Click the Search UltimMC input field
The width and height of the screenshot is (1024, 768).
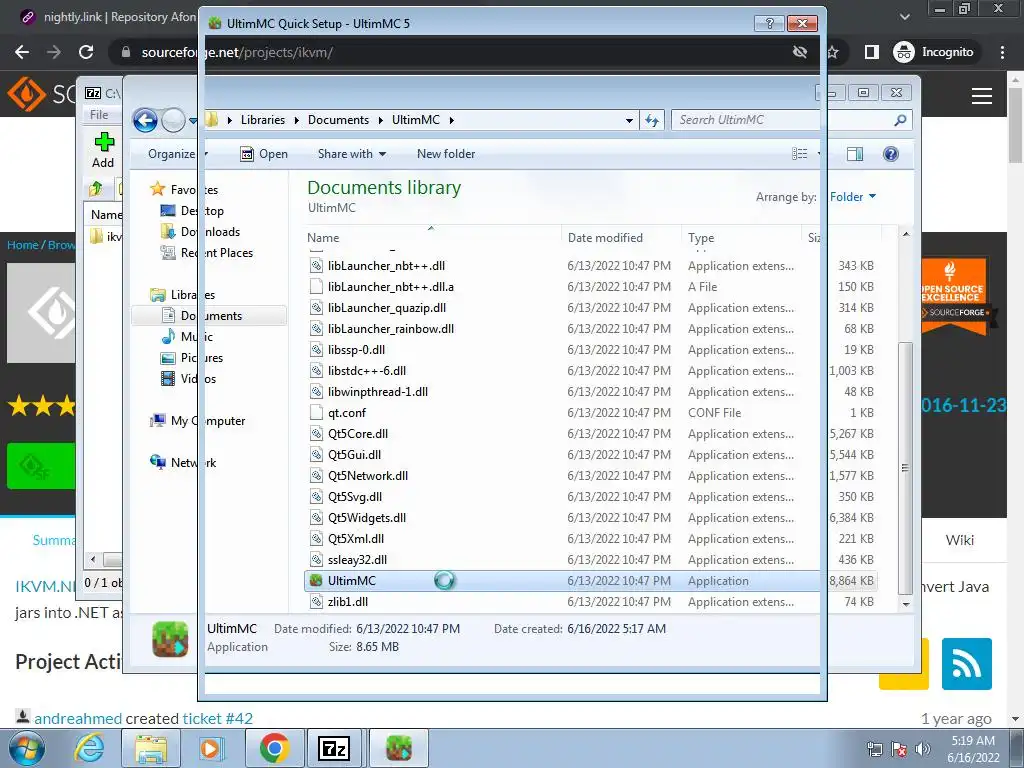[781, 120]
